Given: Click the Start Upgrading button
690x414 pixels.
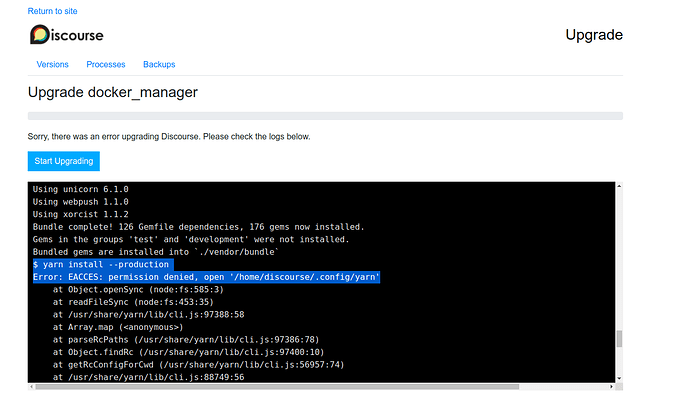Looking at the screenshot, I should click(64, 161).
